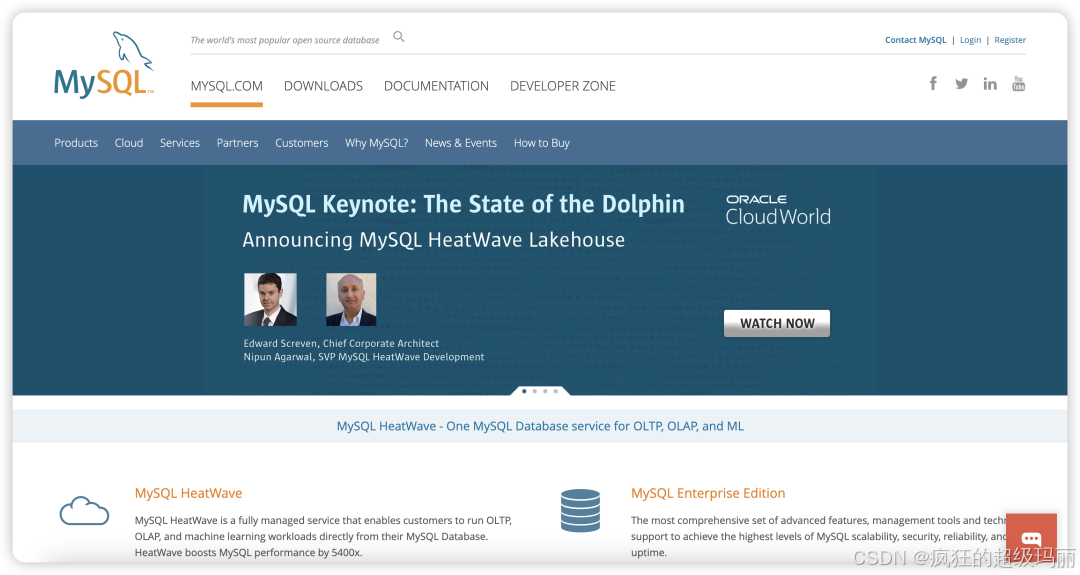Switch to DEVELOPER ZONE tab
The width and height of the screenshot is (1080, 575).
click(x=563, y=86)
